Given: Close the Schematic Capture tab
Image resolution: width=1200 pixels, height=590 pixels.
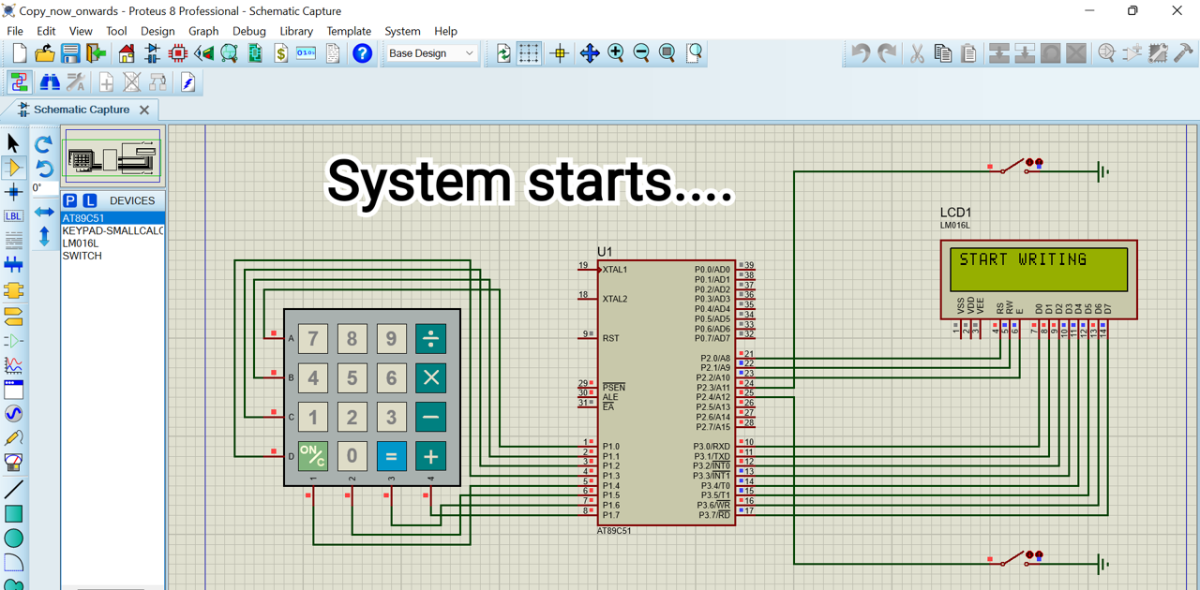Looking at the screenshot, I should click(x=144, y=110).
